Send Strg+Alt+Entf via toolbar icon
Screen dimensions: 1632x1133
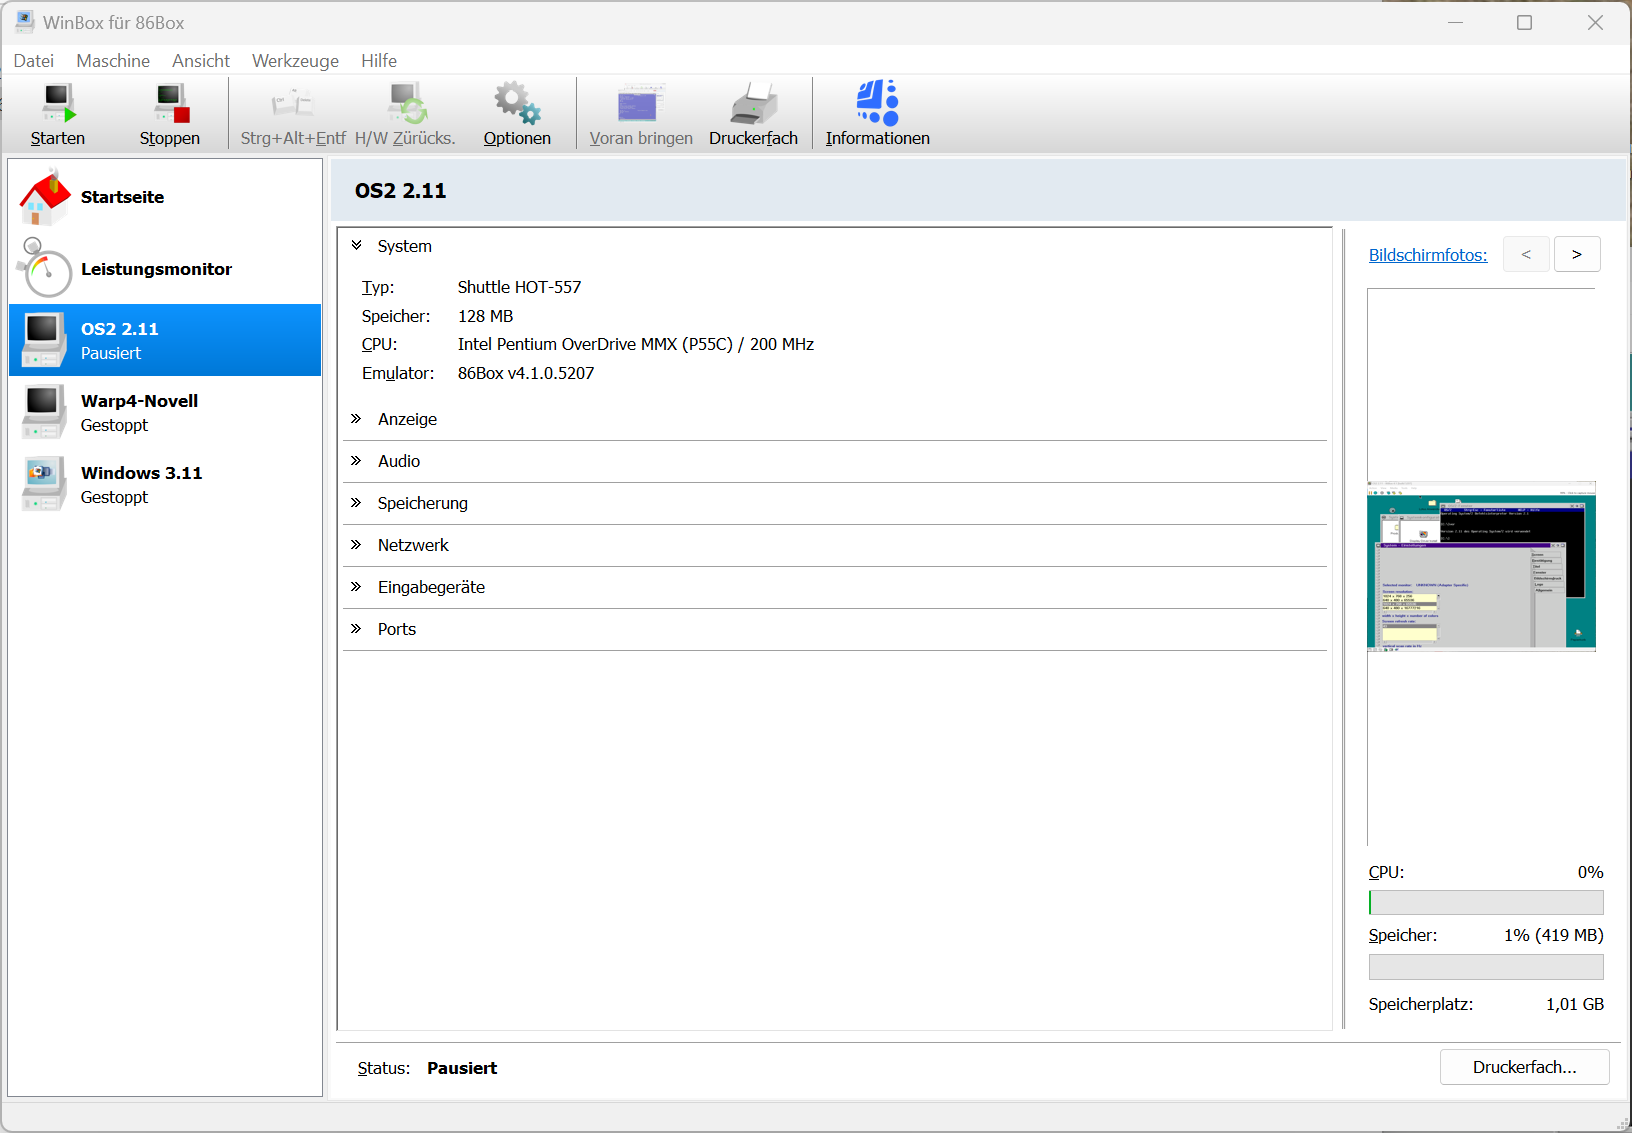(293, 103)
